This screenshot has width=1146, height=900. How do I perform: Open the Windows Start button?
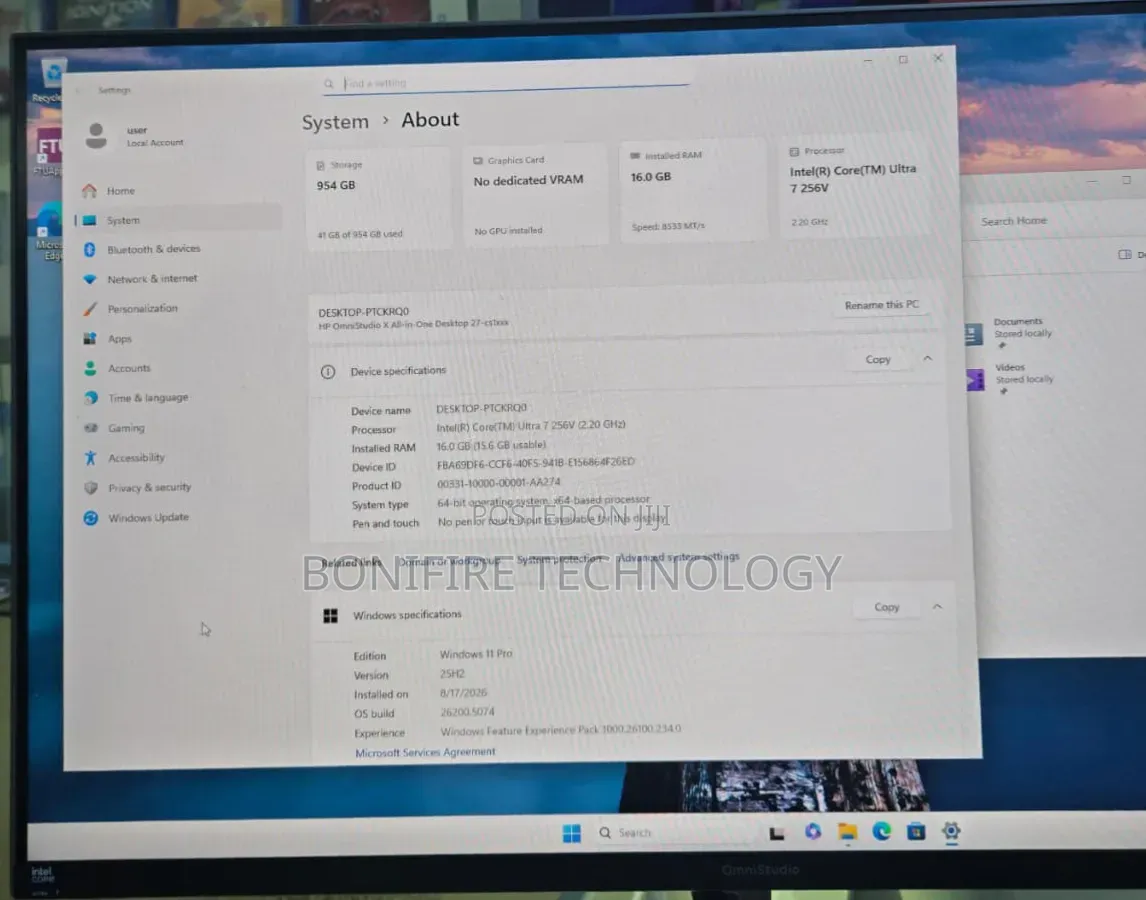pyautogui.click(x=572, y=833)
